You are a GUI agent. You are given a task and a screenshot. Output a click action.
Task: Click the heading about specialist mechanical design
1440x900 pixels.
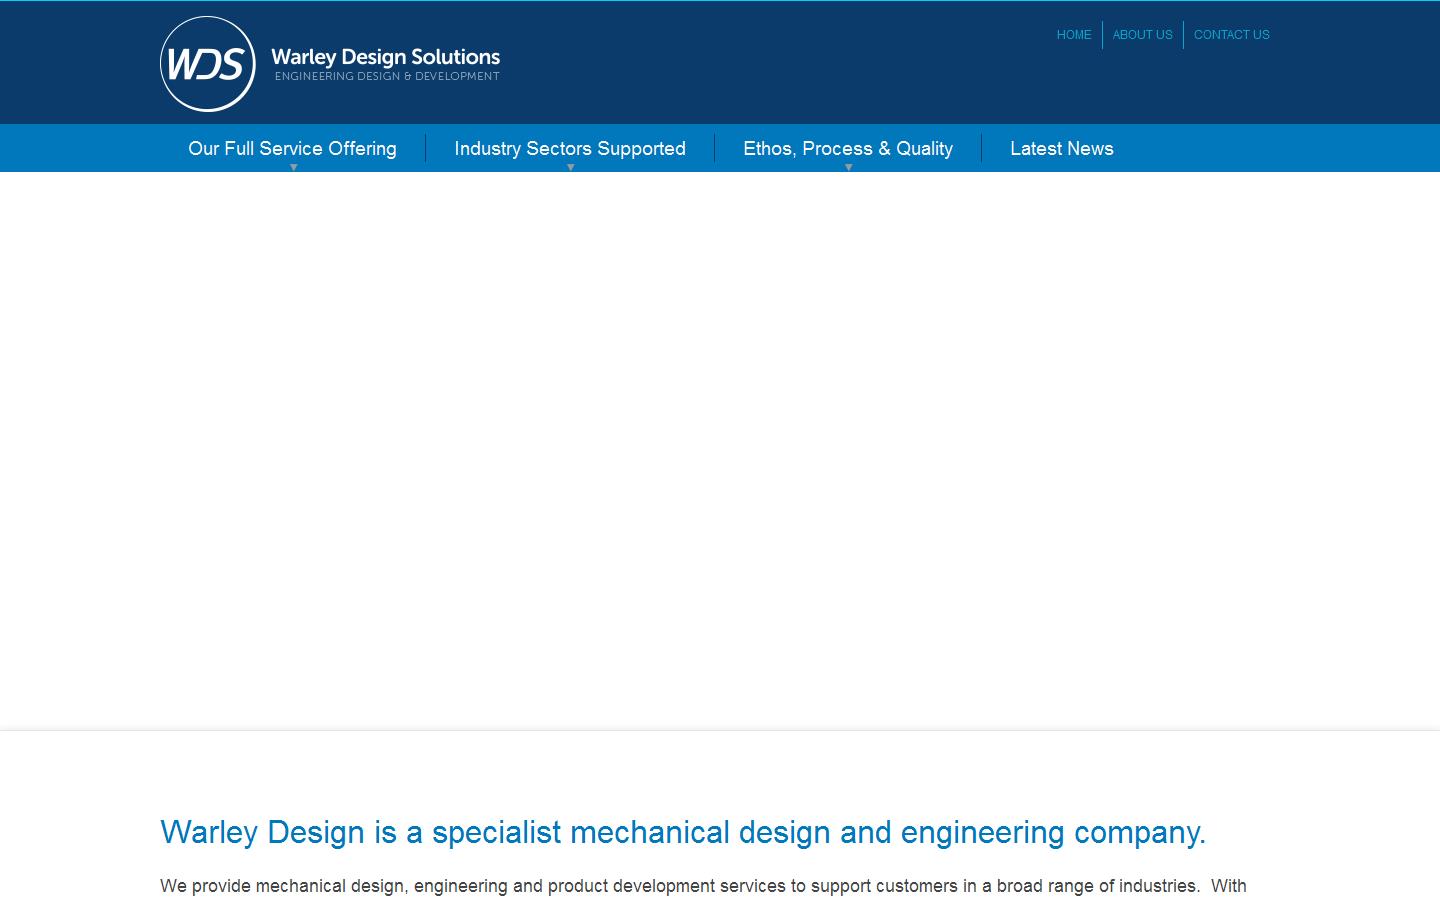coord(684,832)
